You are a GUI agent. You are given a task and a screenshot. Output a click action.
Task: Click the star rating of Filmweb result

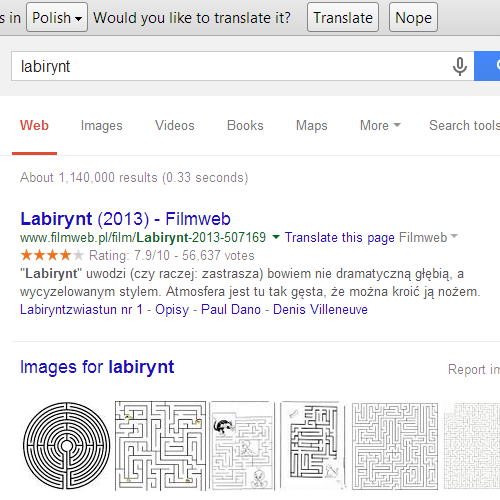coord(52,256)
